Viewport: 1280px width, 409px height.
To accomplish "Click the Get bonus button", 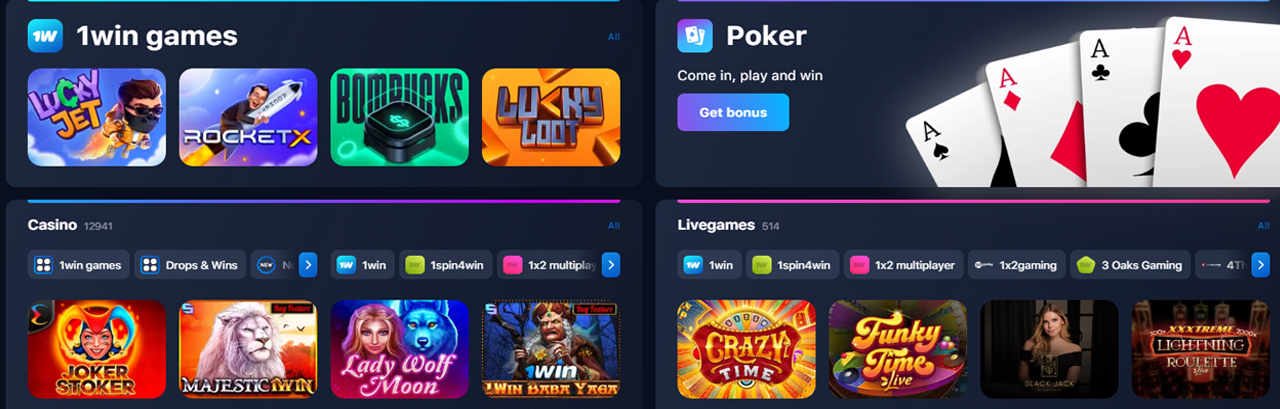I will (733, 112).
